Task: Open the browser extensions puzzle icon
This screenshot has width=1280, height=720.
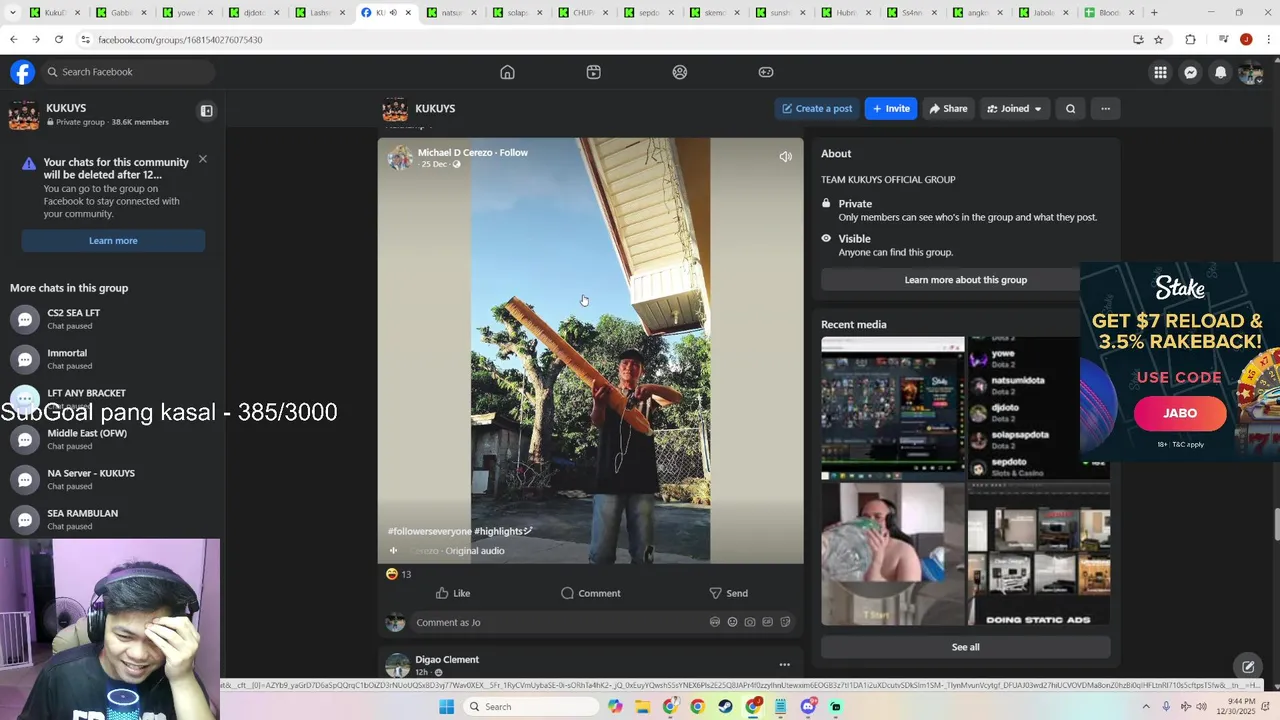Action: click(x=1190, y=40)
